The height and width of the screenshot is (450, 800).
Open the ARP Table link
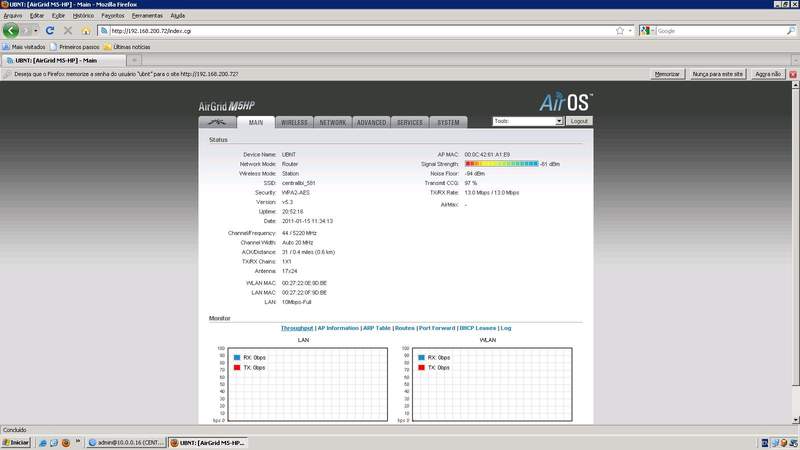point(377,328)
